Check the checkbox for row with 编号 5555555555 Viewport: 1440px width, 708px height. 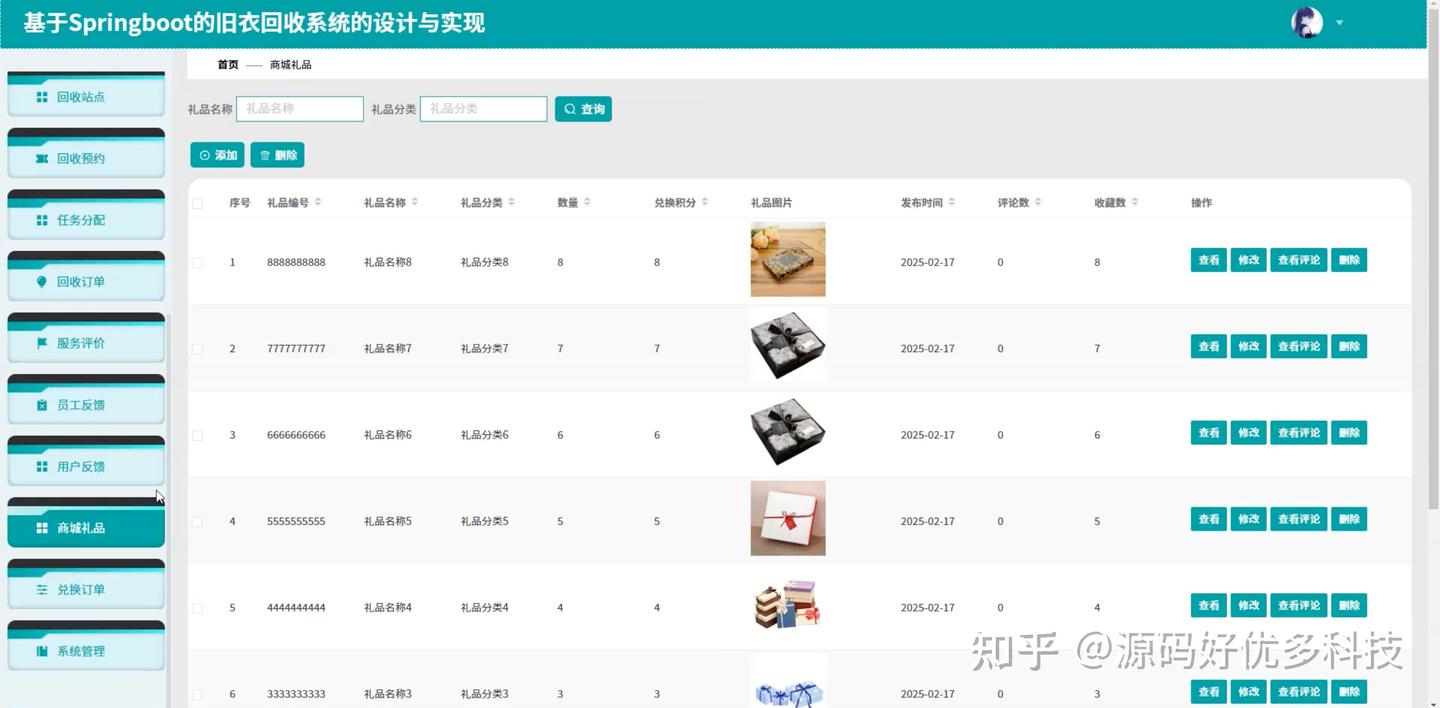point(196,520)
